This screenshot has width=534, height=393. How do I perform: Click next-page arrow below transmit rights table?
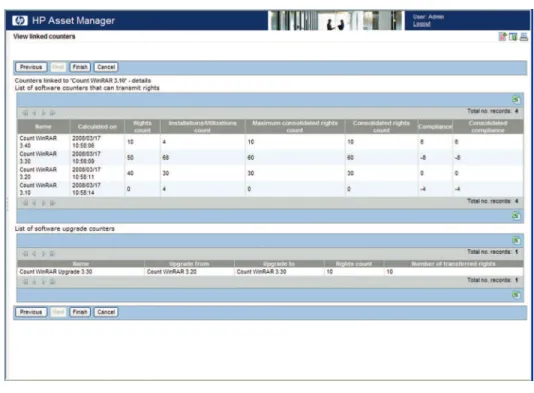[x=43, y=203]
